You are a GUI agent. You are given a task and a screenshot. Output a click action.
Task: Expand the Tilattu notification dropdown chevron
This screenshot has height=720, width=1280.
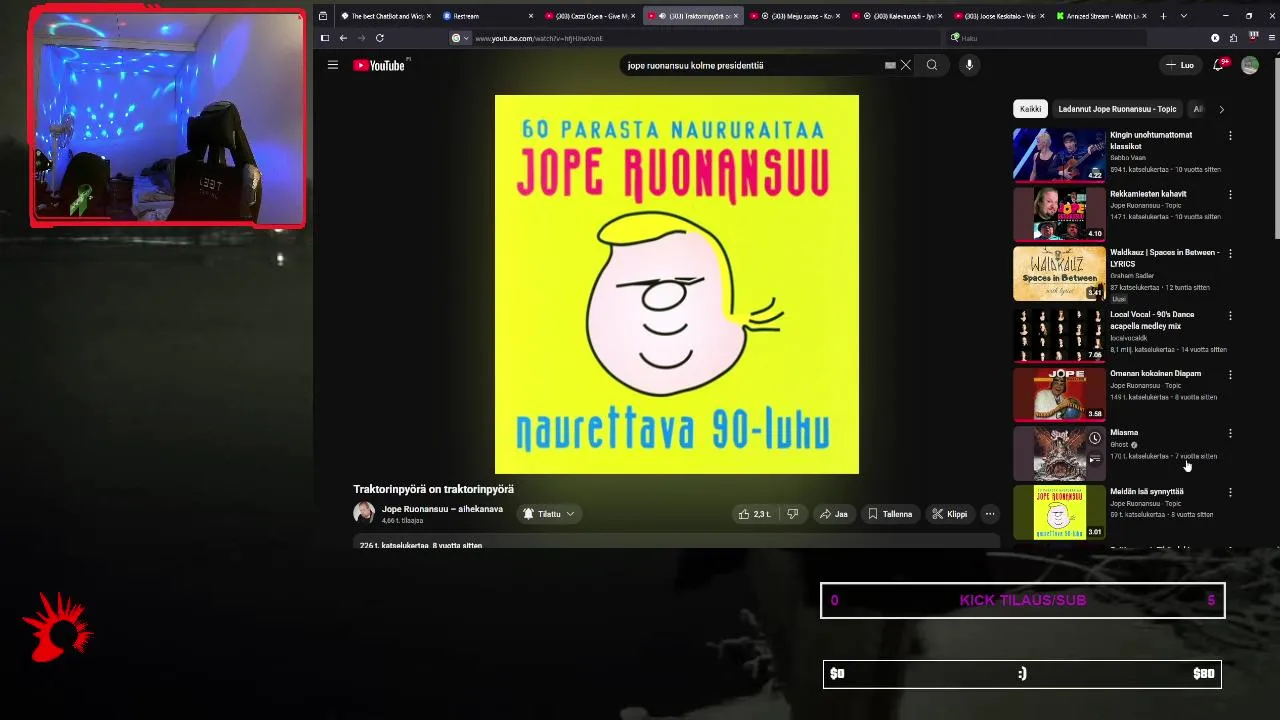(570, 514)
